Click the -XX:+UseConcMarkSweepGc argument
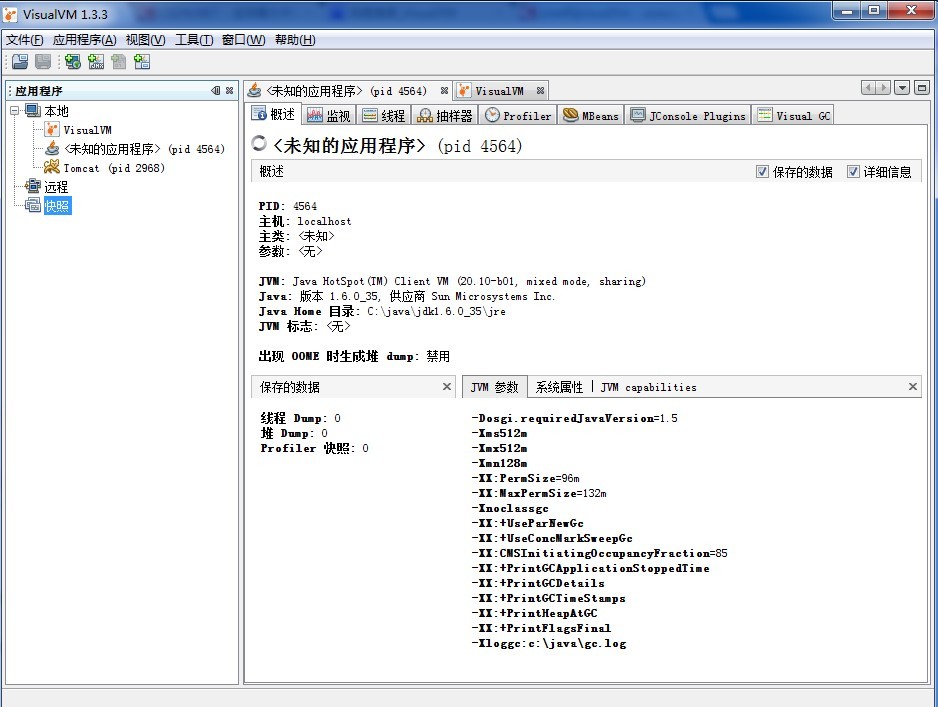Image resolution: width=938 pixels, height=707 pixels. [552, 538]
